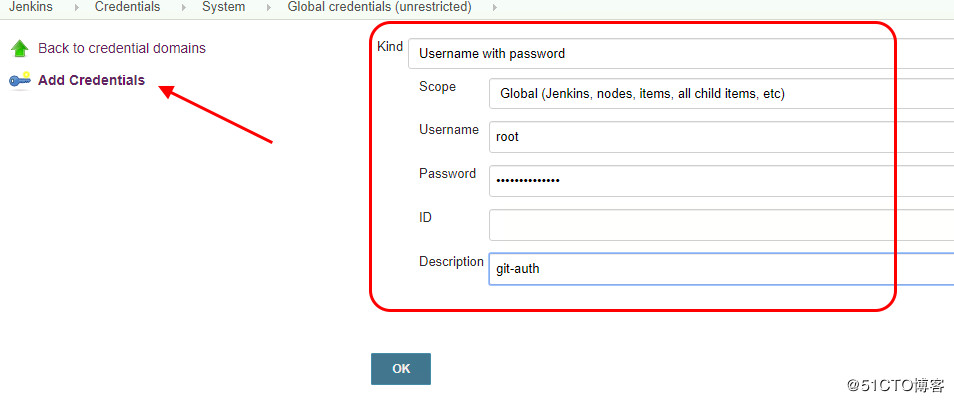This screenshot has height=402, width=954.
Task: Go to Jenkins breadcrumb home
Action: click(x=31, y=7)
